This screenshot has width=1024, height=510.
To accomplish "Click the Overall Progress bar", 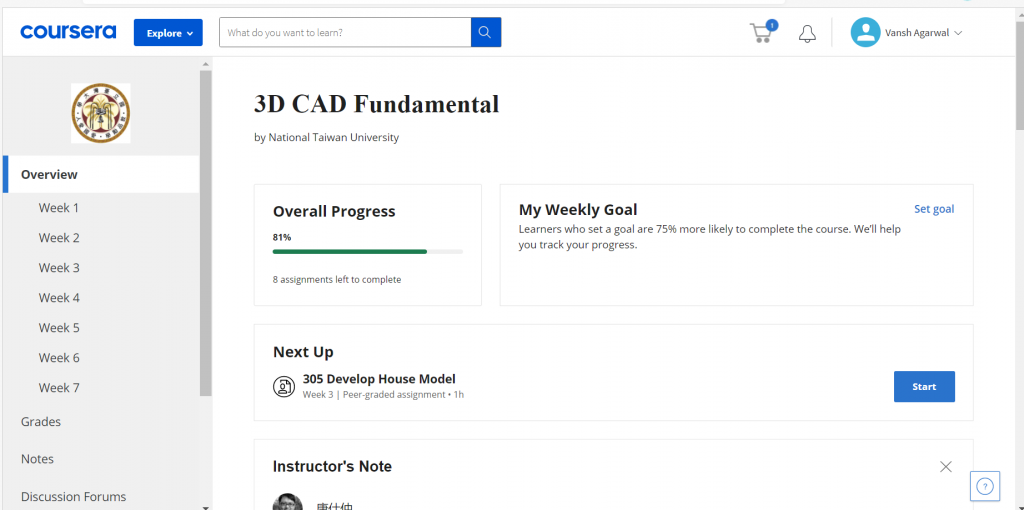I will click(368, 251).
